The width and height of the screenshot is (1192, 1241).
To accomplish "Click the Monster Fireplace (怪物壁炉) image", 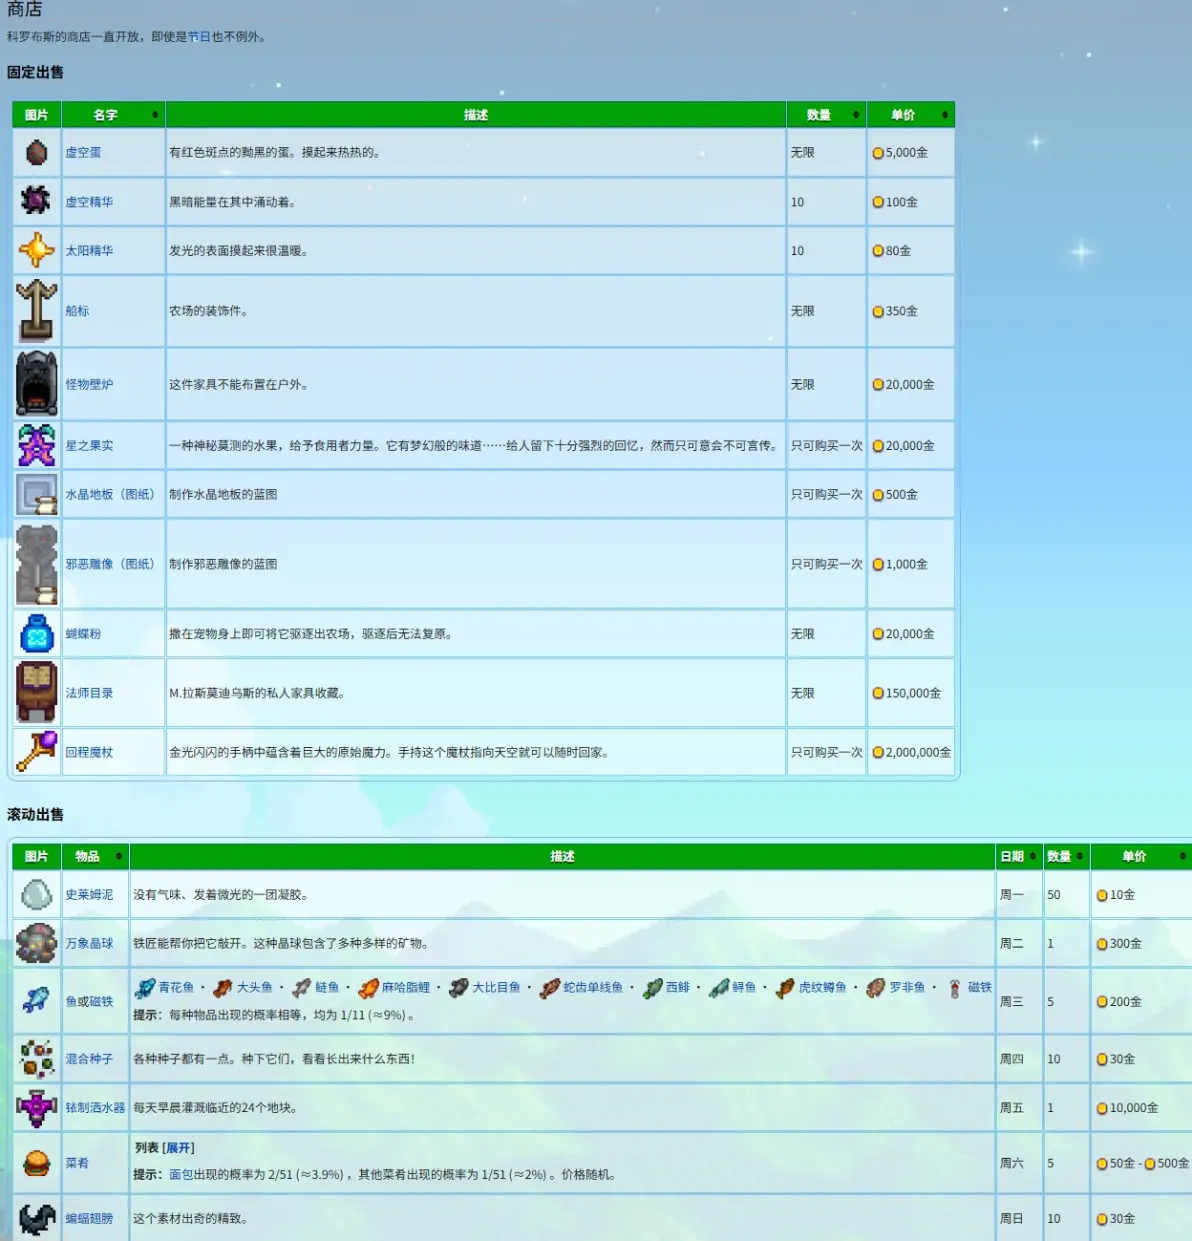I will [x=36, y=383].
